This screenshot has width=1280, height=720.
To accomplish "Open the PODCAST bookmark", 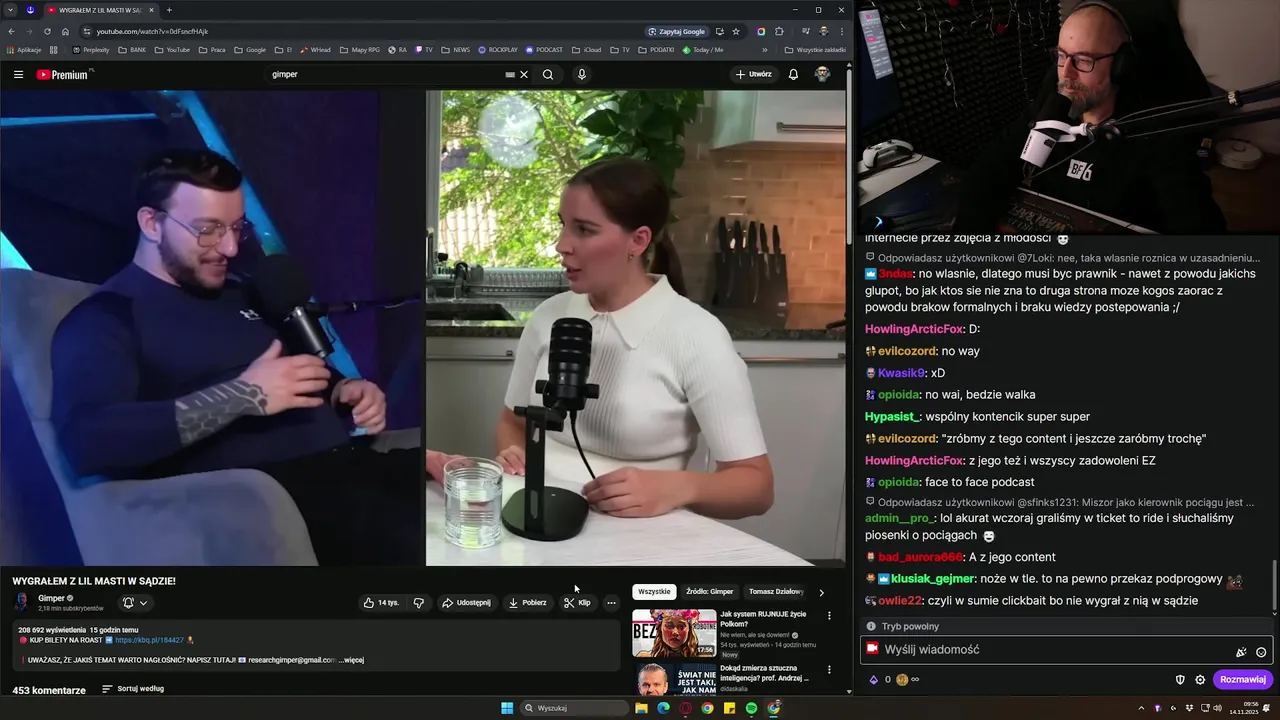I will coord(544,49).
